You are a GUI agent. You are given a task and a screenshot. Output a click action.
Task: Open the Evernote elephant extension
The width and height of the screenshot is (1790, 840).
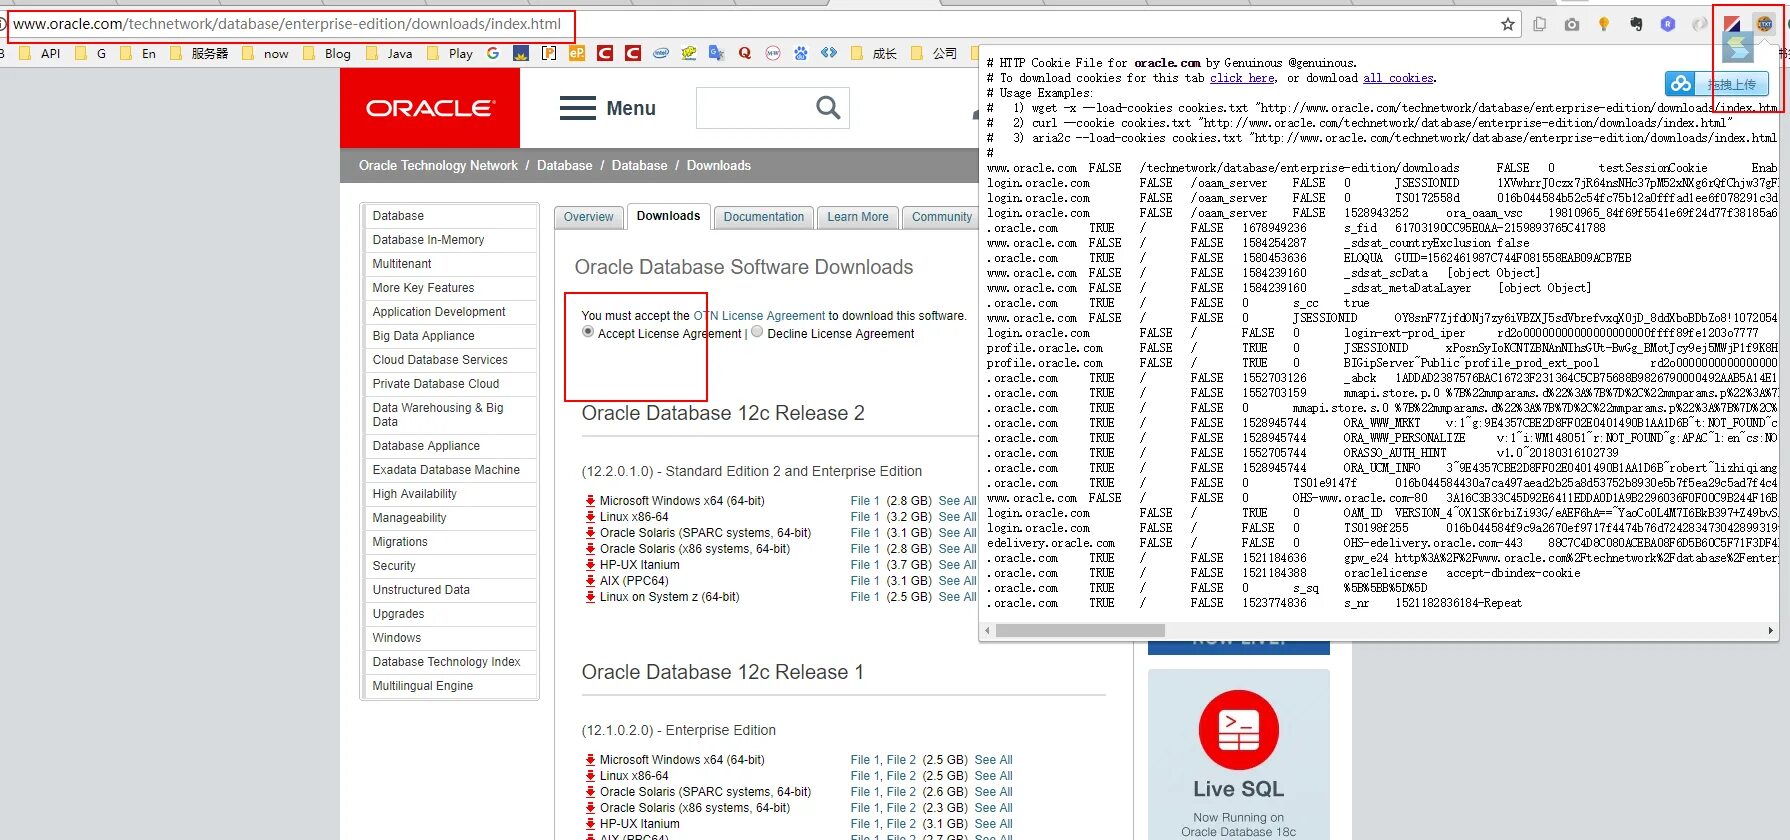[x=1636, y=24]
